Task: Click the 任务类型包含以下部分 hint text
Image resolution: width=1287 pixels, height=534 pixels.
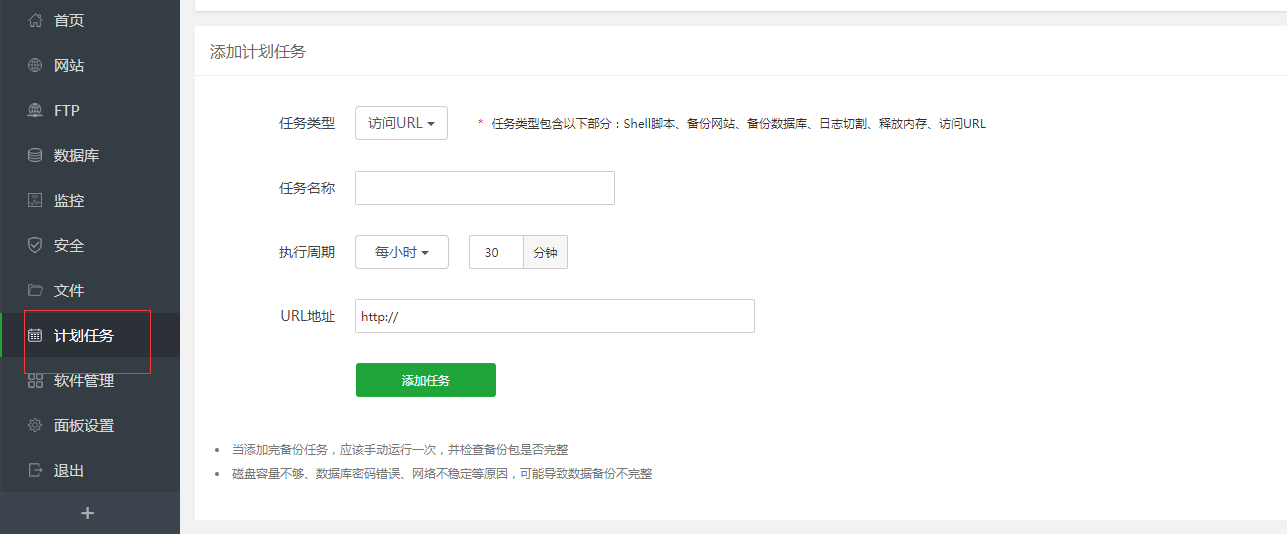Action: 739,124
